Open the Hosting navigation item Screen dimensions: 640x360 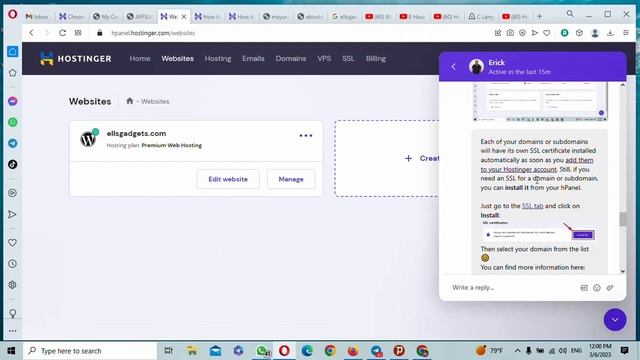218,59
